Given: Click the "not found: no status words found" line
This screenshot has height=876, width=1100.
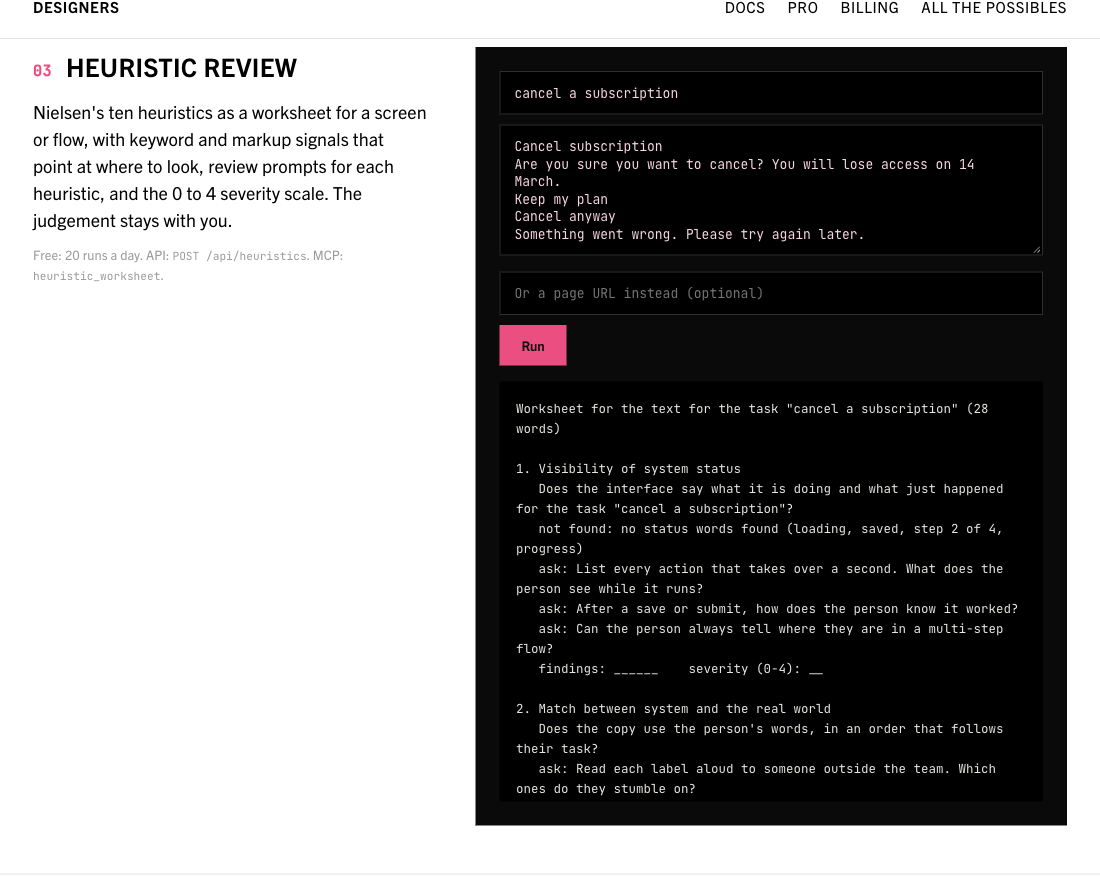Looking at the screenshot, I should (759, 539).
